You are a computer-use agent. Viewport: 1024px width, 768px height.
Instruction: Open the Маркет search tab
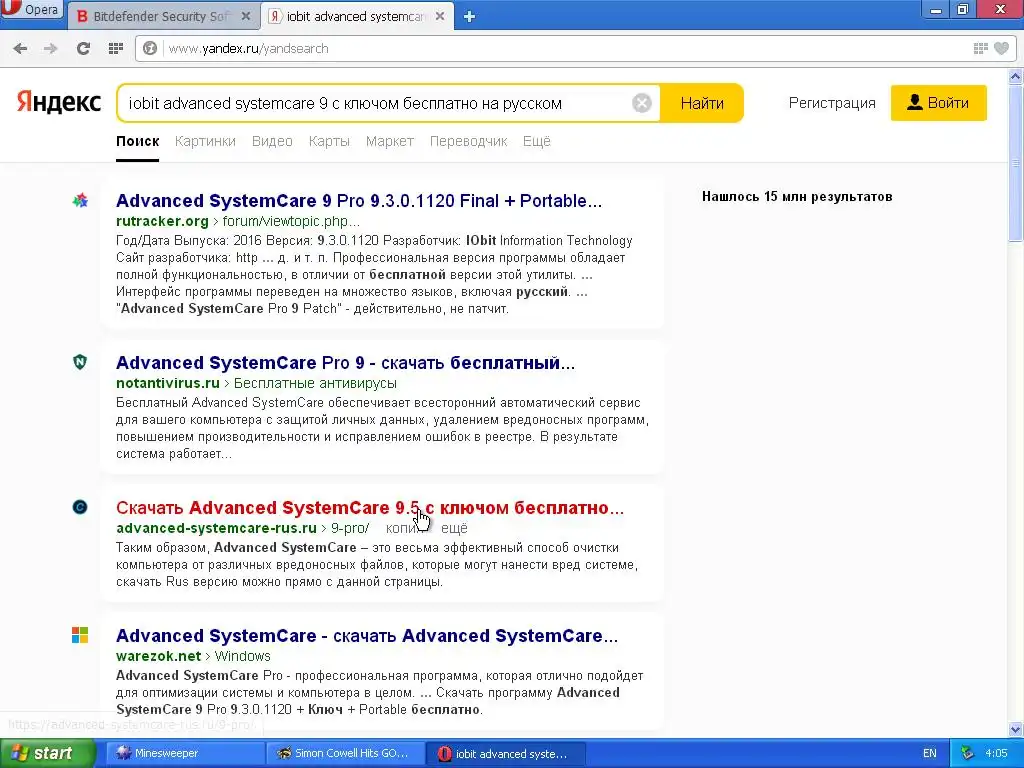[390, 141]
